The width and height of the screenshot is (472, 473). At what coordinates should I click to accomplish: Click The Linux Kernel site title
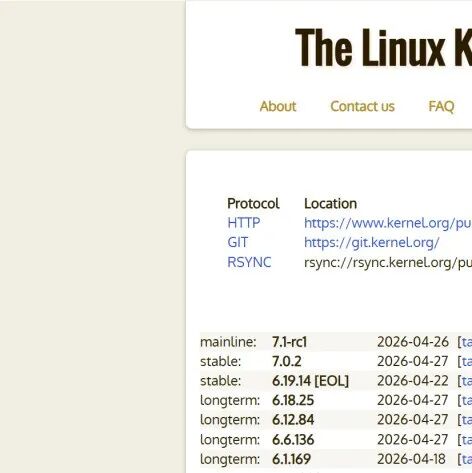point(383,47)
